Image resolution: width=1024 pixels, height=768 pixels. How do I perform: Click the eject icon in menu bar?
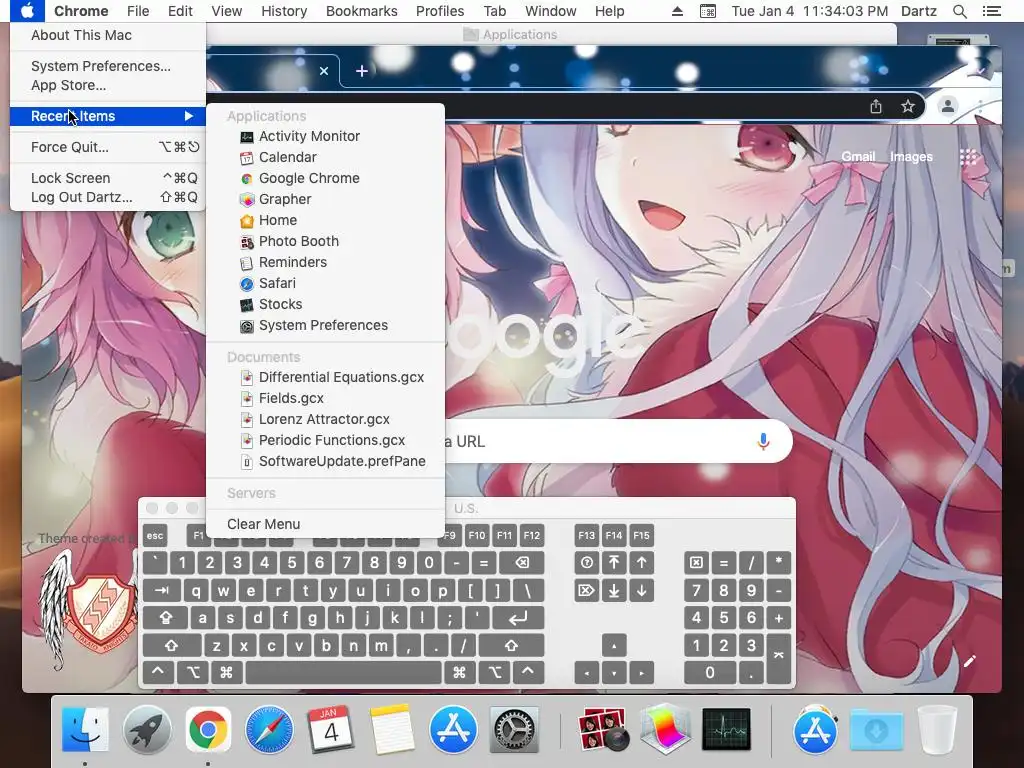coord(677,11)
